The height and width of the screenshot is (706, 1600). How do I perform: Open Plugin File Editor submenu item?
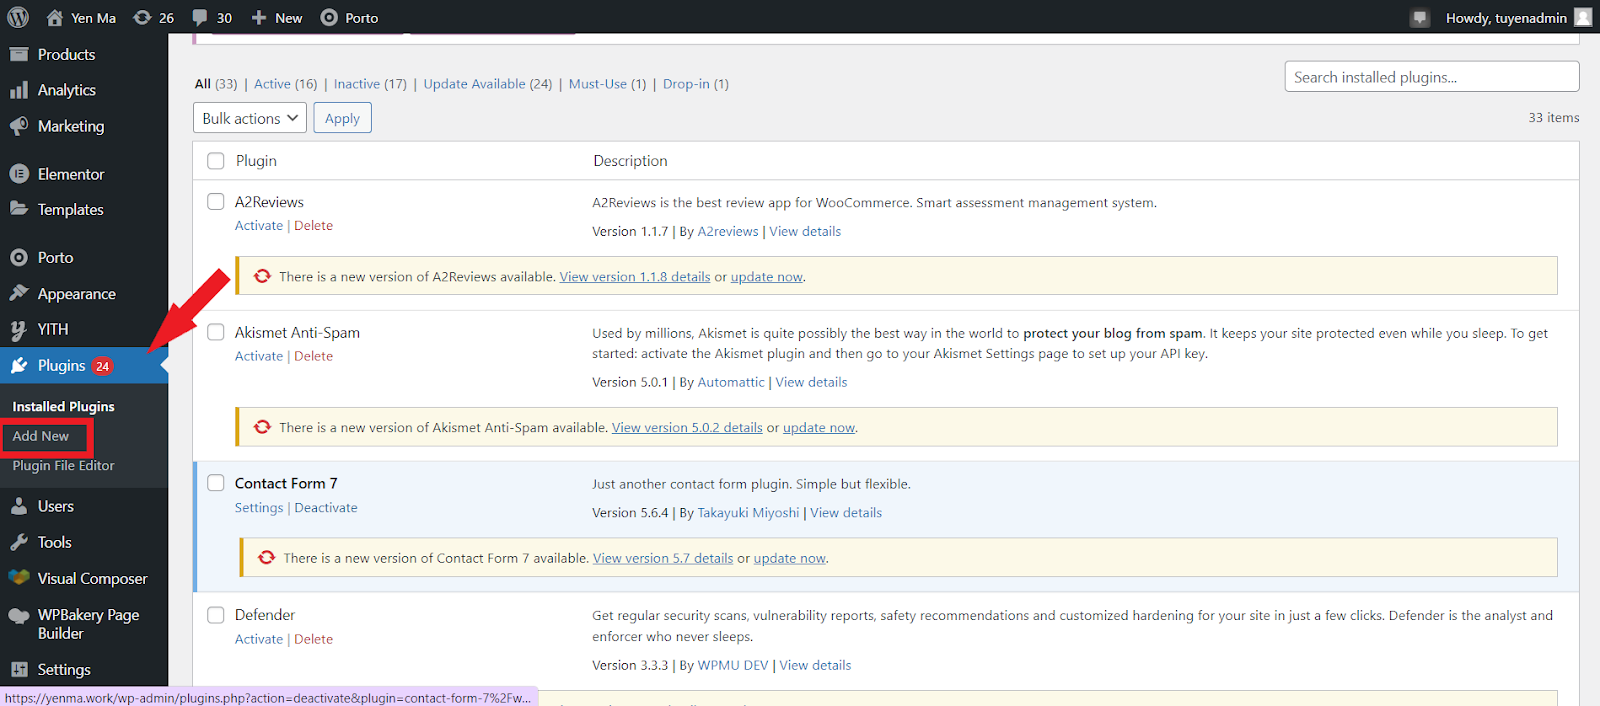coord(64,466)
